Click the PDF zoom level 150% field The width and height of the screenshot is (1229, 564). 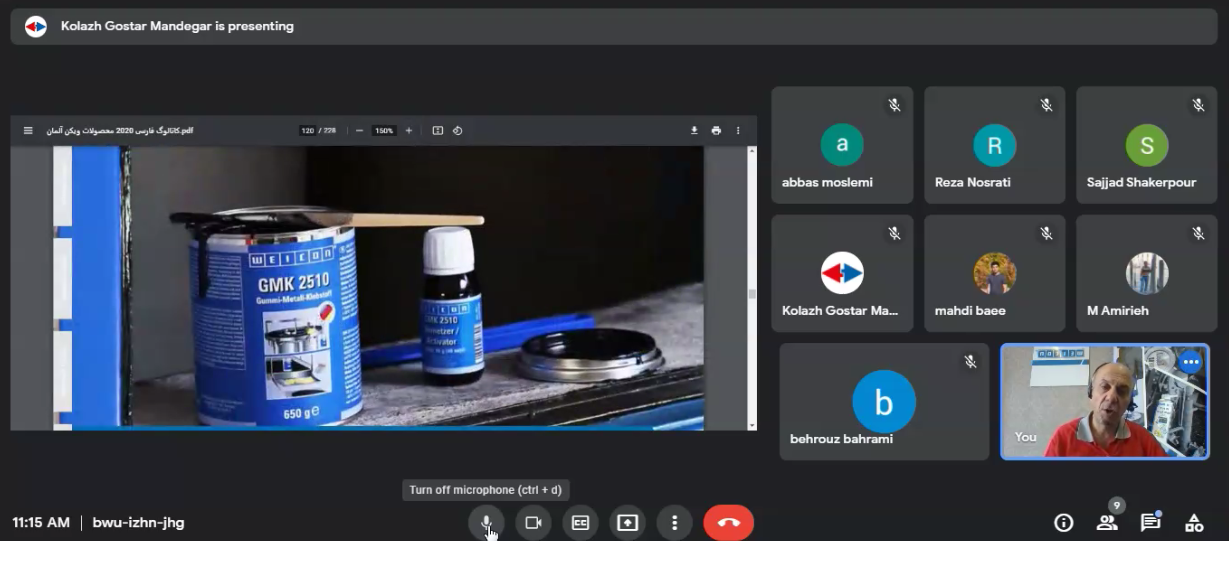pyautogui.click(x=385, y=130)
